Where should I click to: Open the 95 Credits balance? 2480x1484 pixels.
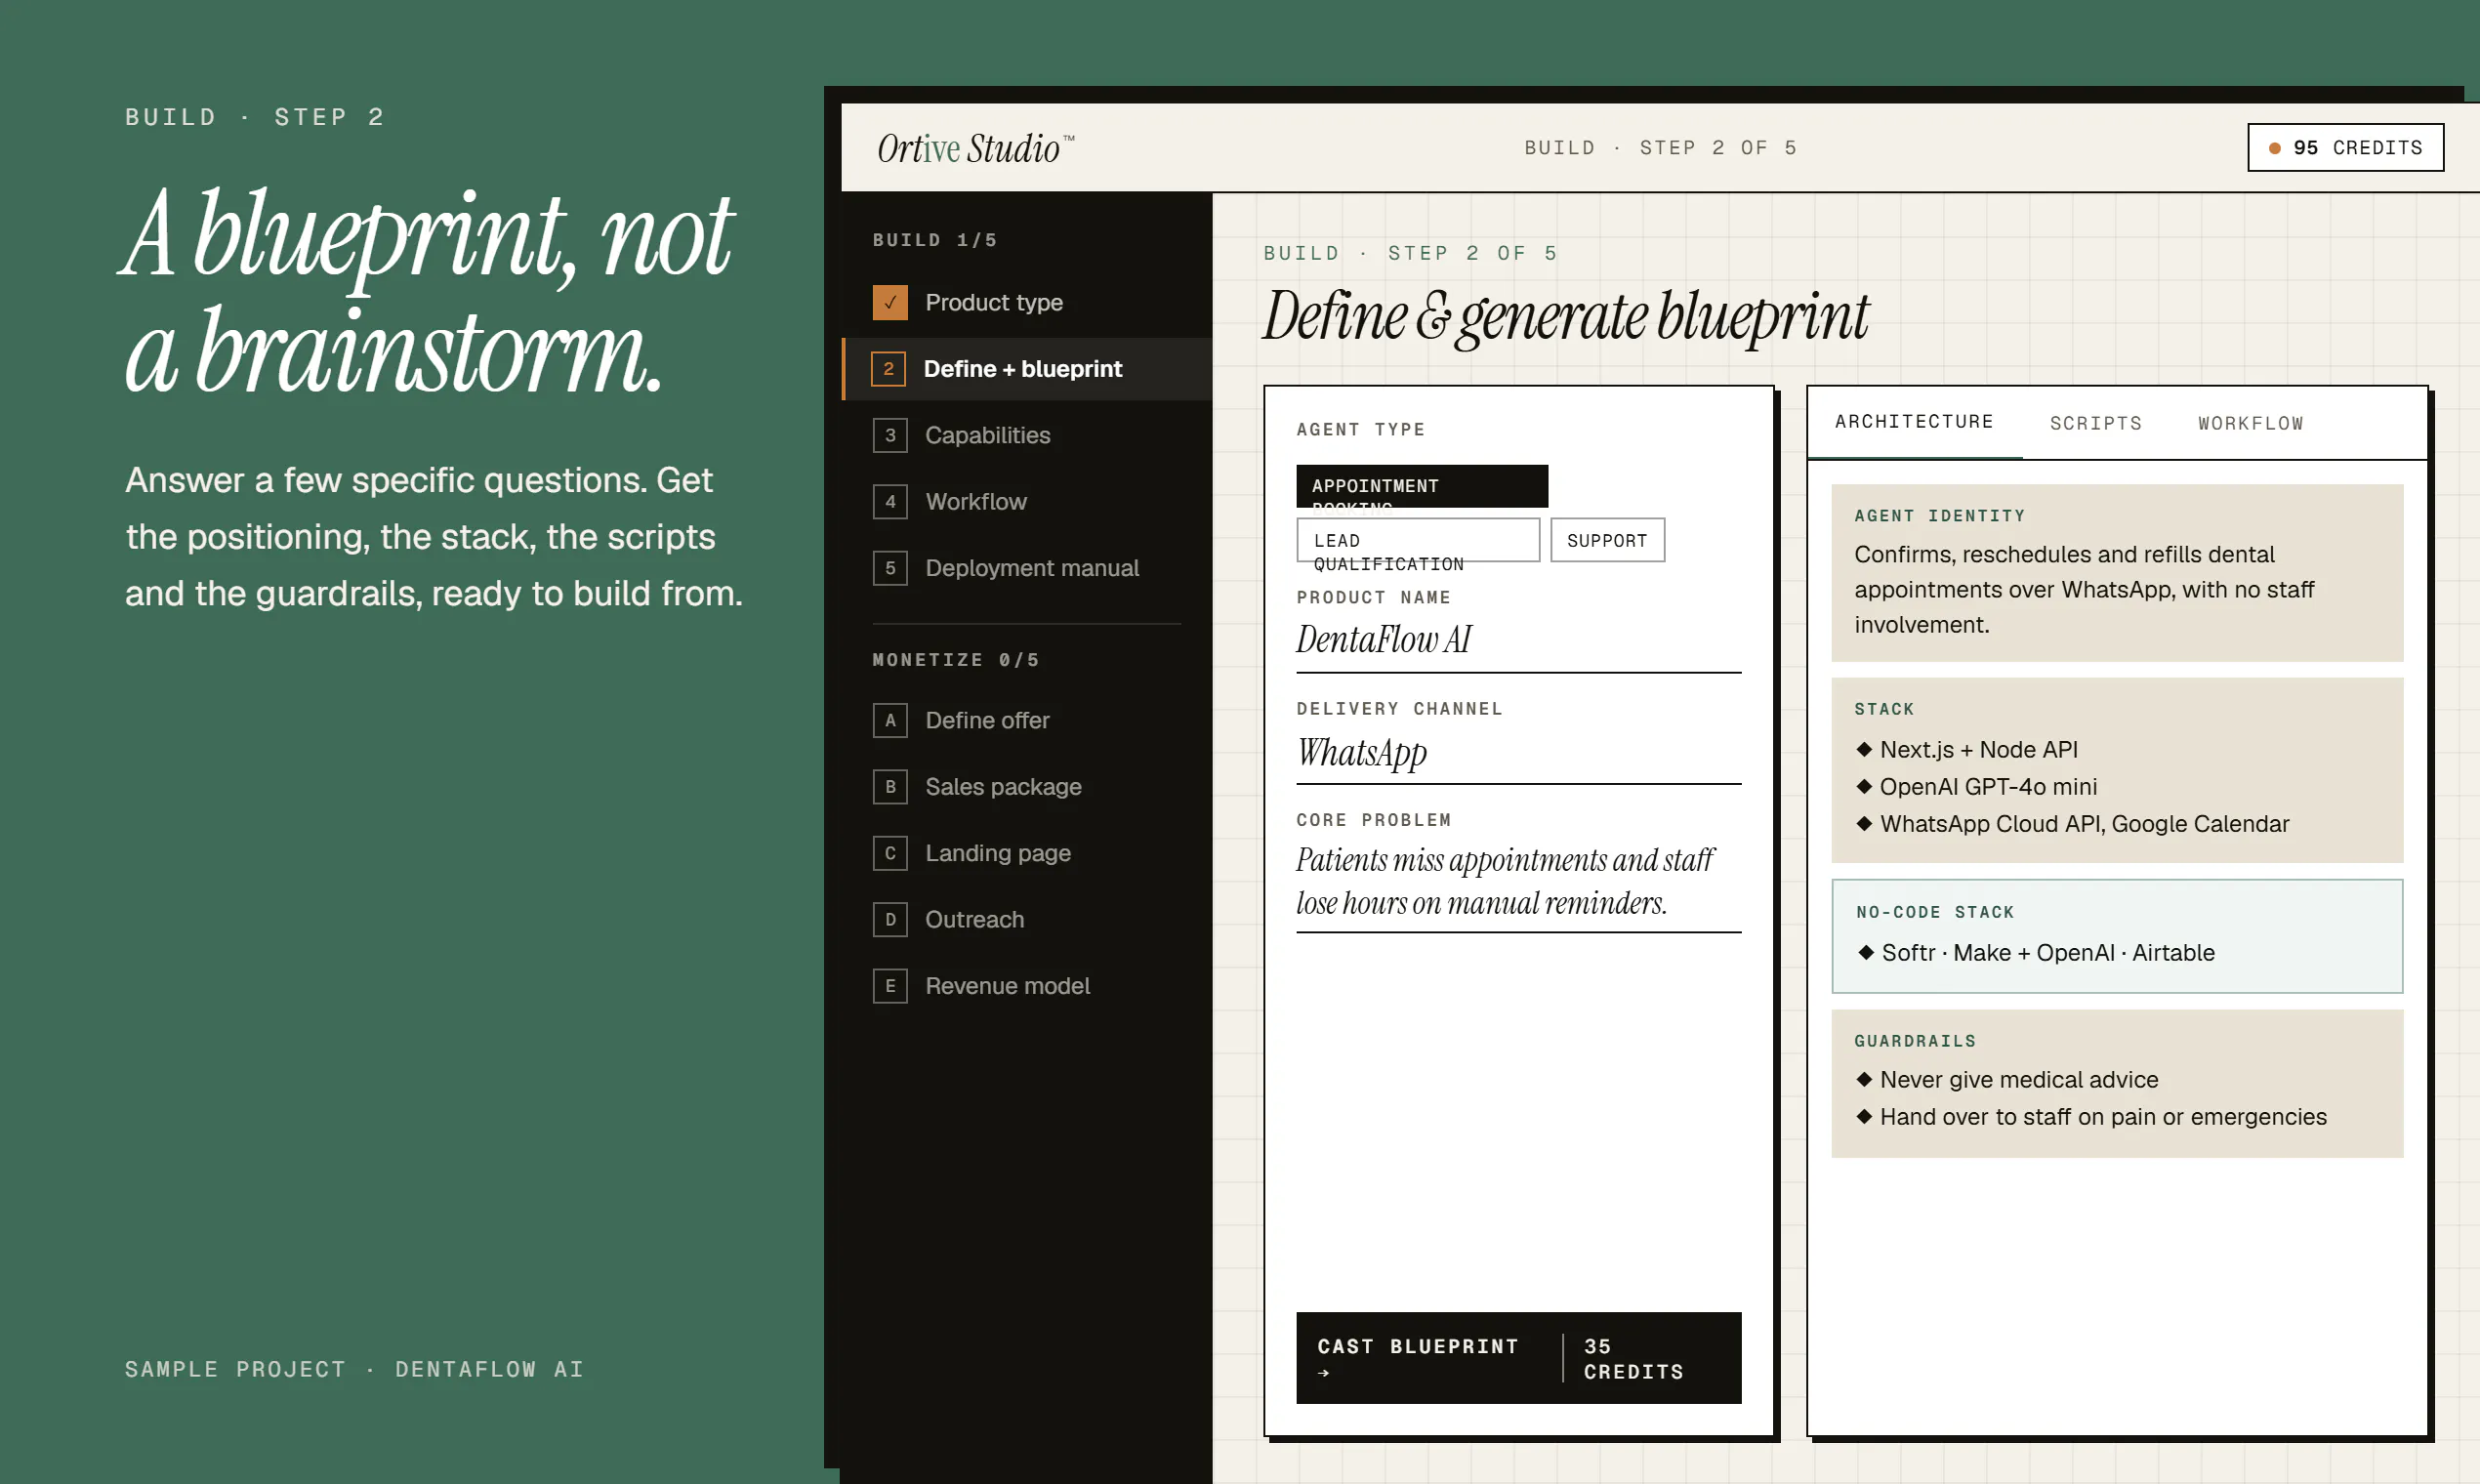point(2344,148)
